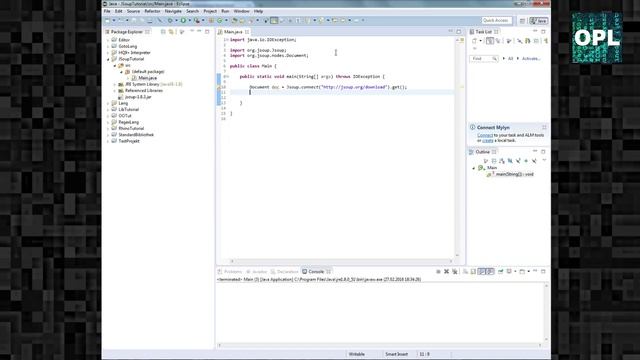Toggle Link with Editor in Package Explorer
This screenshot has height=360, width=640.
point(171,31)
